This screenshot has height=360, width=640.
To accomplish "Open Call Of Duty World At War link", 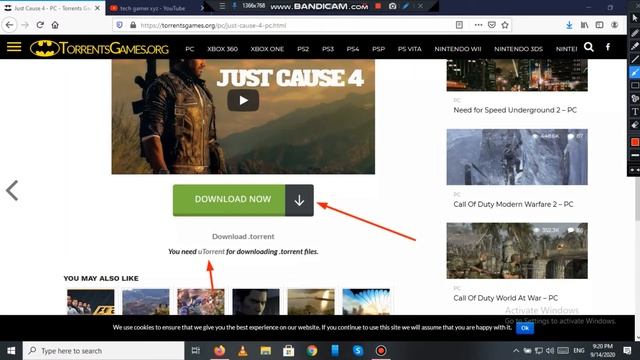I will (505, 298).
